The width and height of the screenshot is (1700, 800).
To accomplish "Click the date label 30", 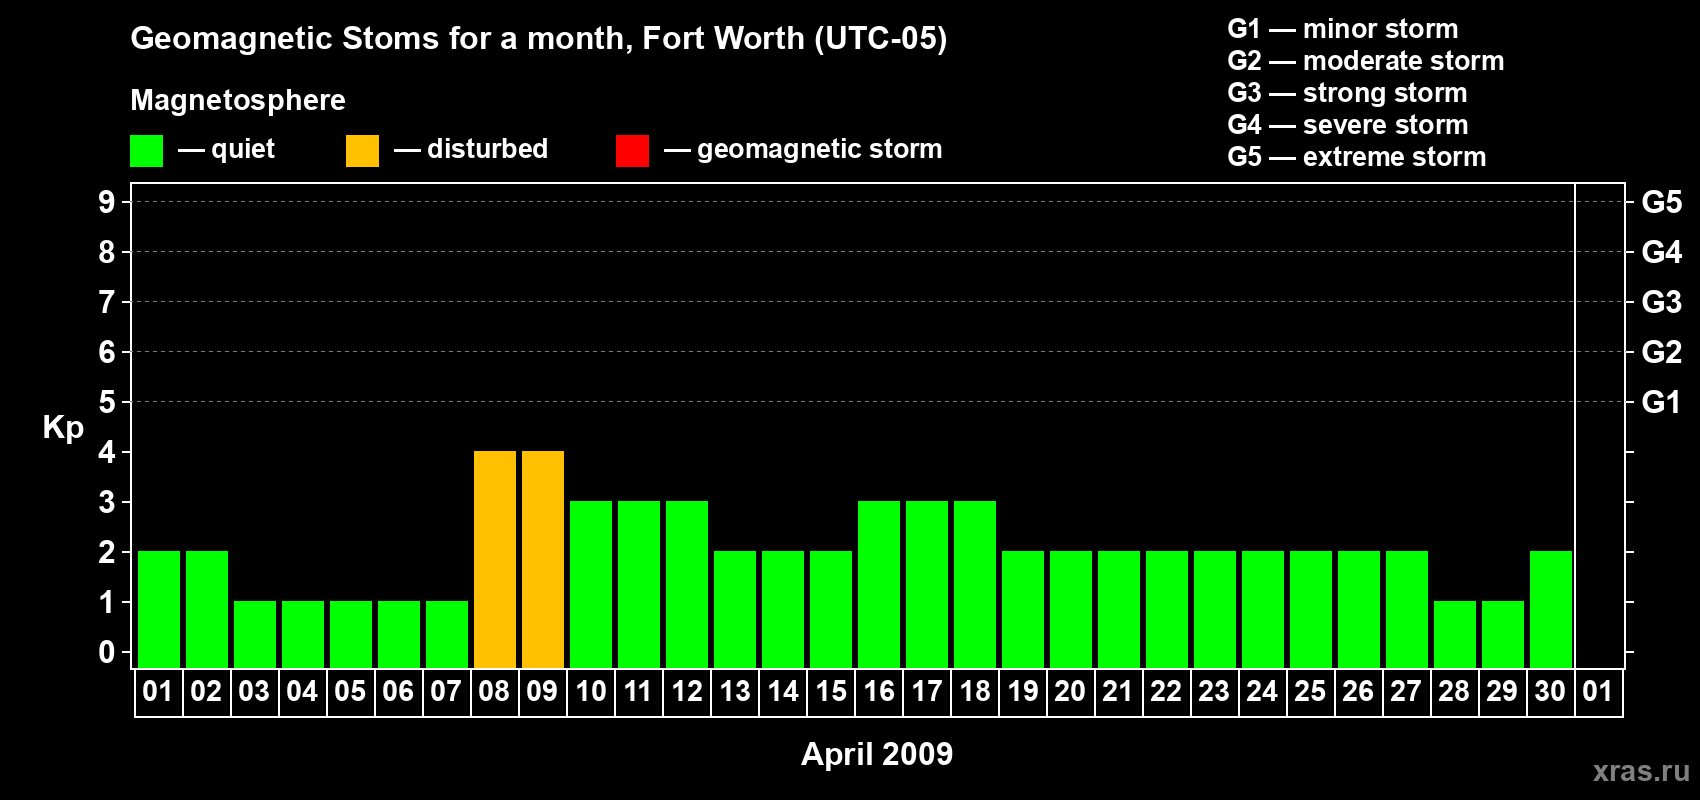I will pyautogui.click(x=1550, y=691).
